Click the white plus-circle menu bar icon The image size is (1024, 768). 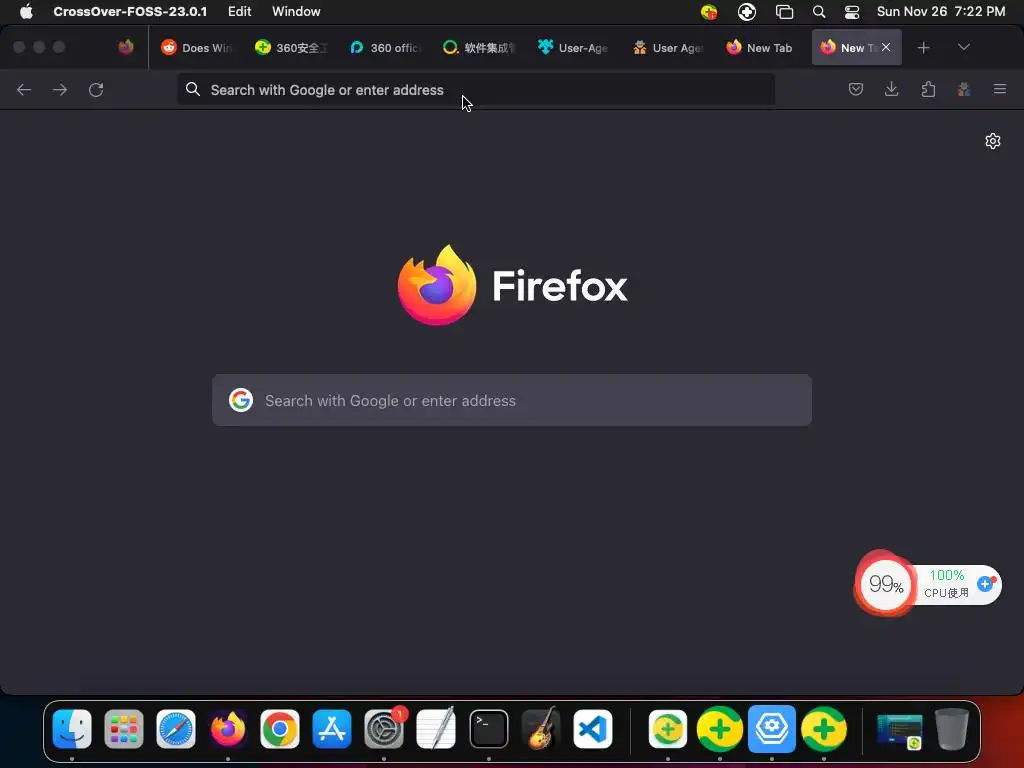pos(746,11)
